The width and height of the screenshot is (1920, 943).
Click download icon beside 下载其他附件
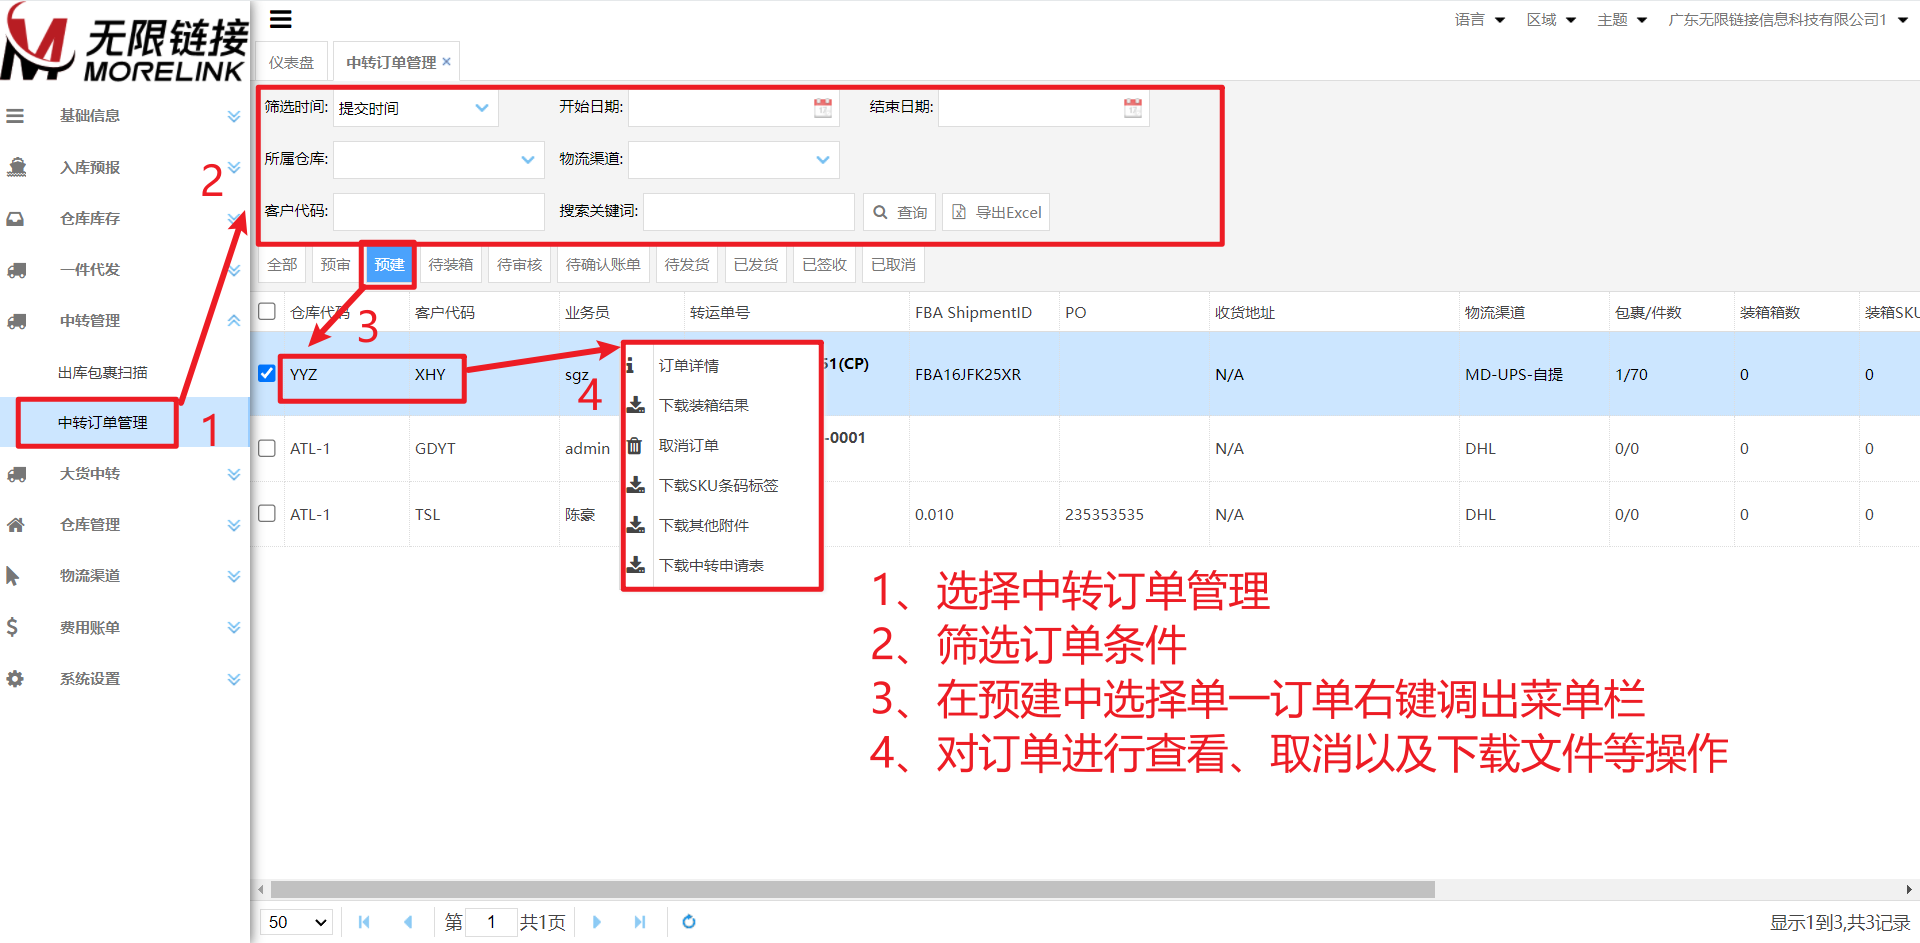tap(636, 525)
